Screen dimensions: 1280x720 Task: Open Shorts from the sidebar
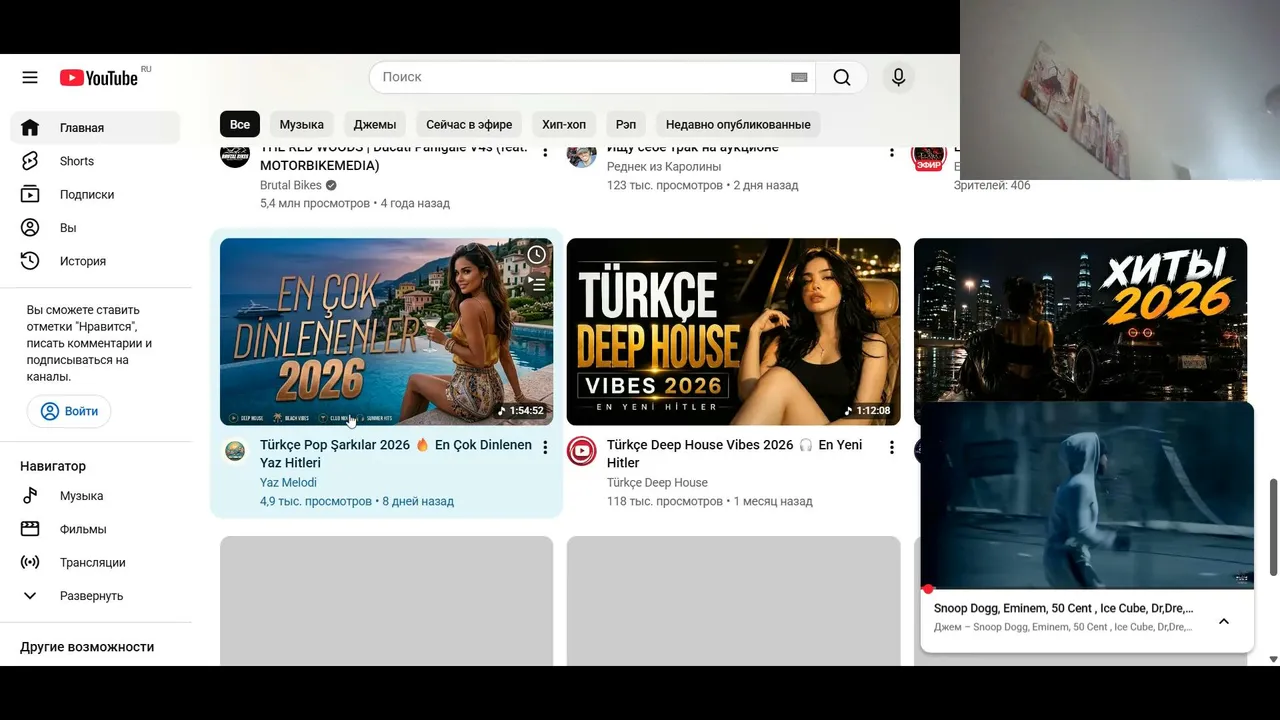[x=95, y=161]
